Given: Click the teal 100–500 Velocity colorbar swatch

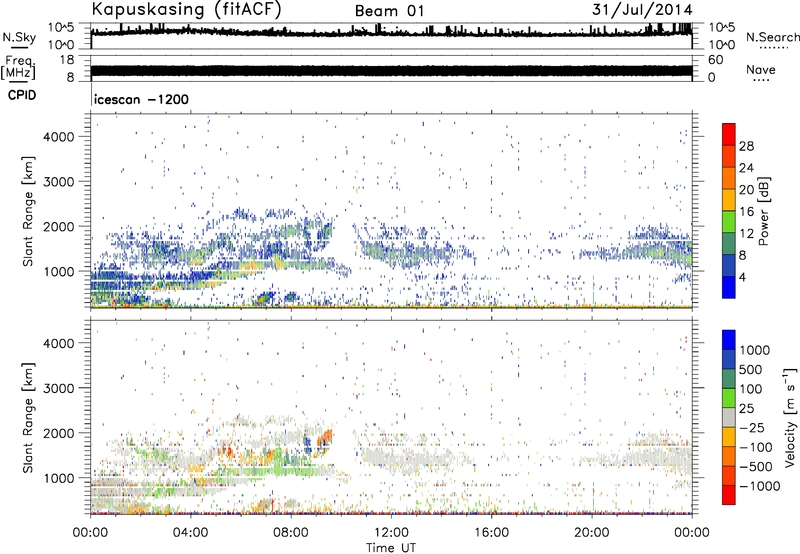Looking at the screenshot, I should pos(729,379).
